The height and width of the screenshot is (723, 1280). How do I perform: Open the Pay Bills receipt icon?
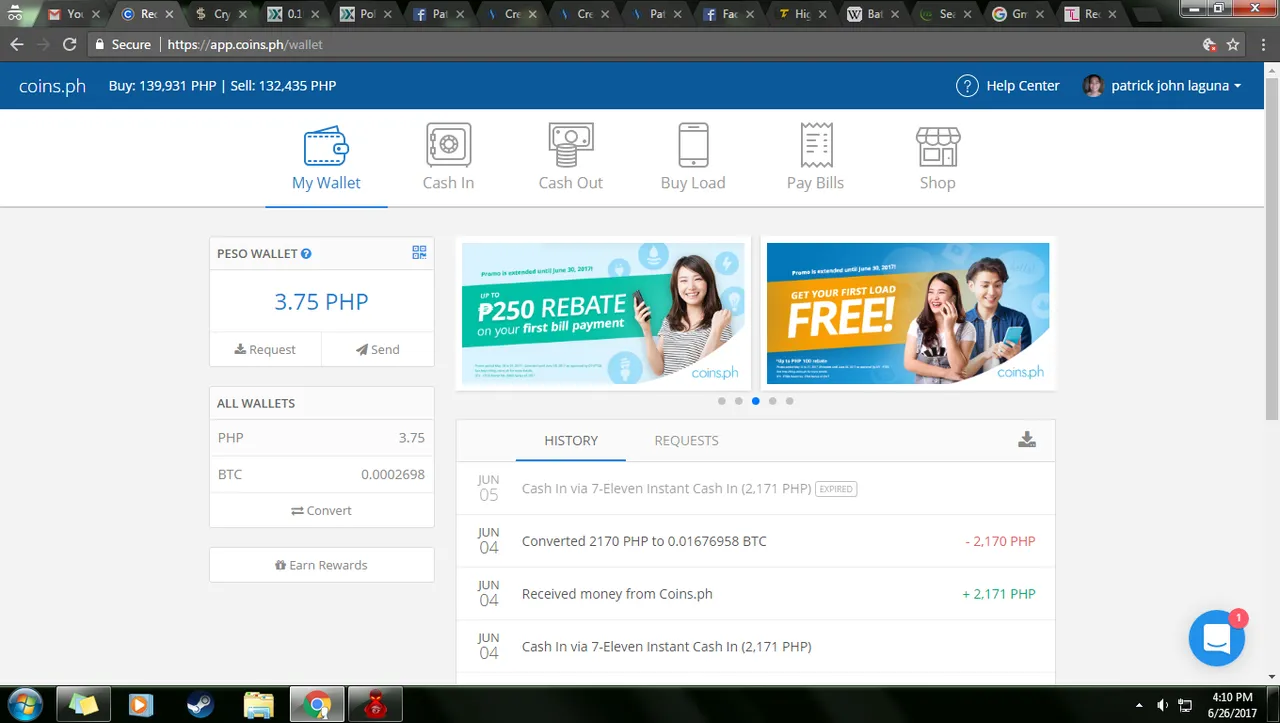(815, 146)
